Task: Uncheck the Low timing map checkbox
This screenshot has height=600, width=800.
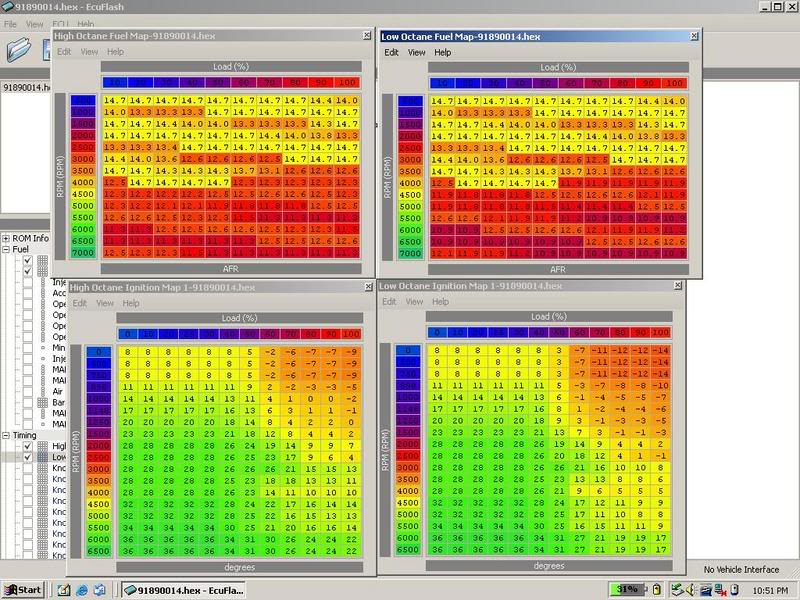Action: 28,457
